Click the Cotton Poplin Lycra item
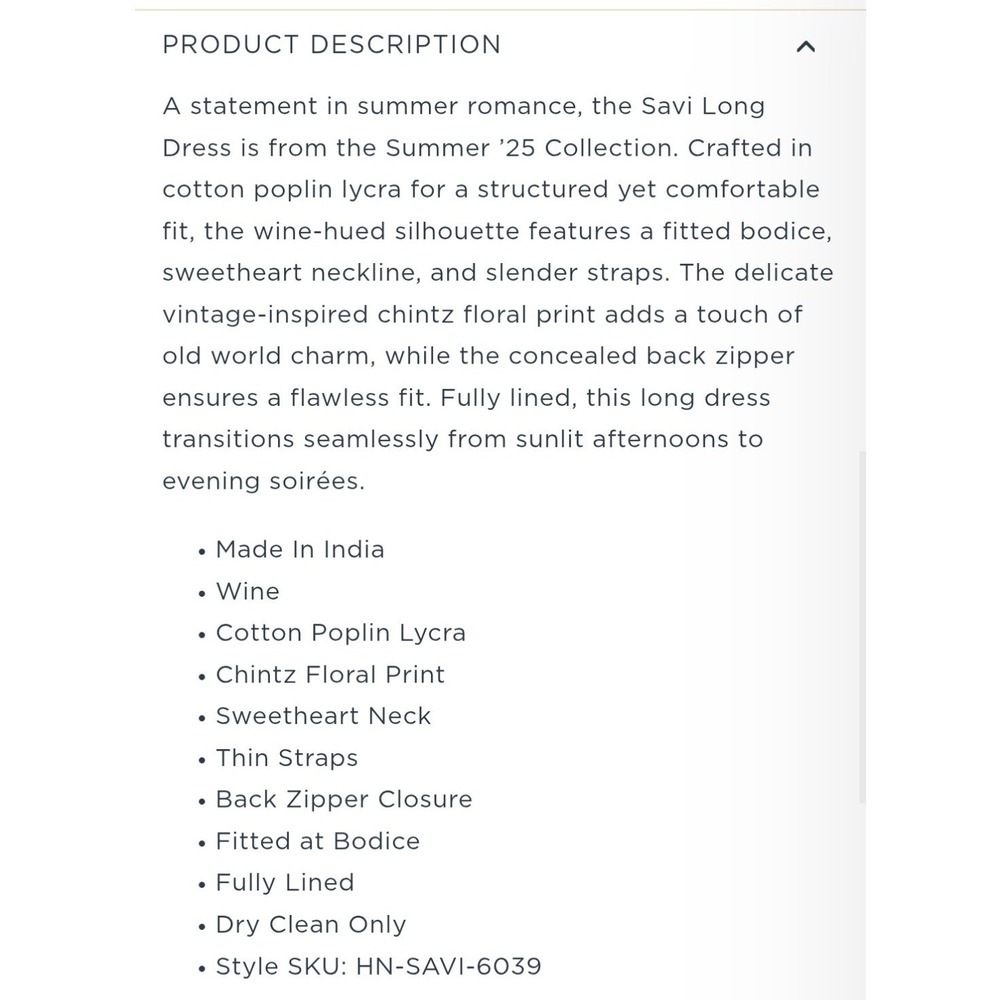The image size is (1000, 1000). pos(341,633)
